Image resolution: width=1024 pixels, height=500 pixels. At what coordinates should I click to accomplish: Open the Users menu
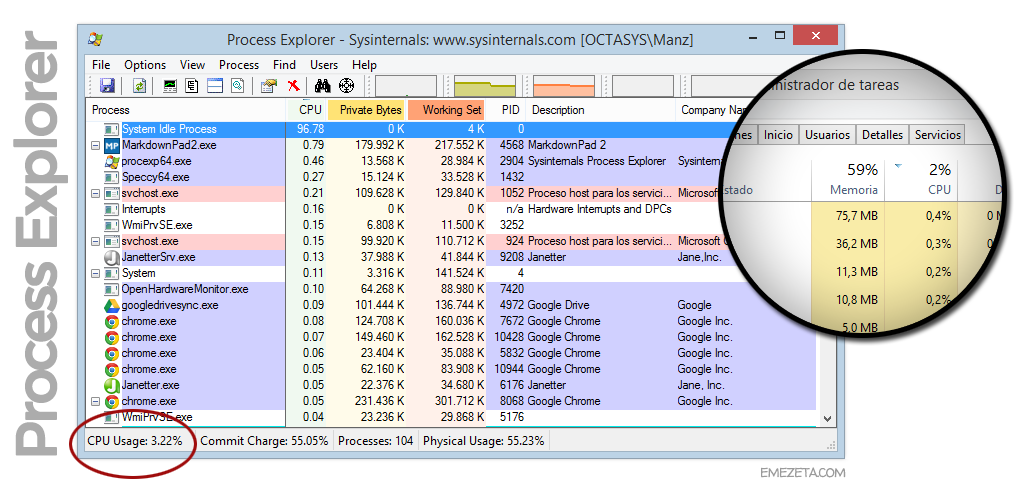324,65
